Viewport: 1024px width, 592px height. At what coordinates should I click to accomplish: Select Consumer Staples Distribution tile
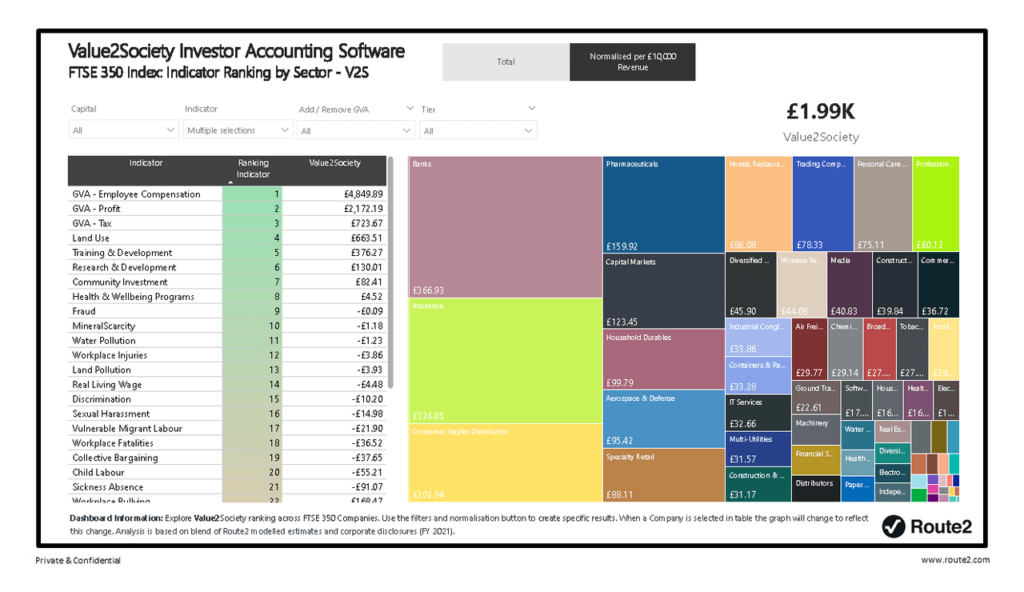tap(505, 463)
